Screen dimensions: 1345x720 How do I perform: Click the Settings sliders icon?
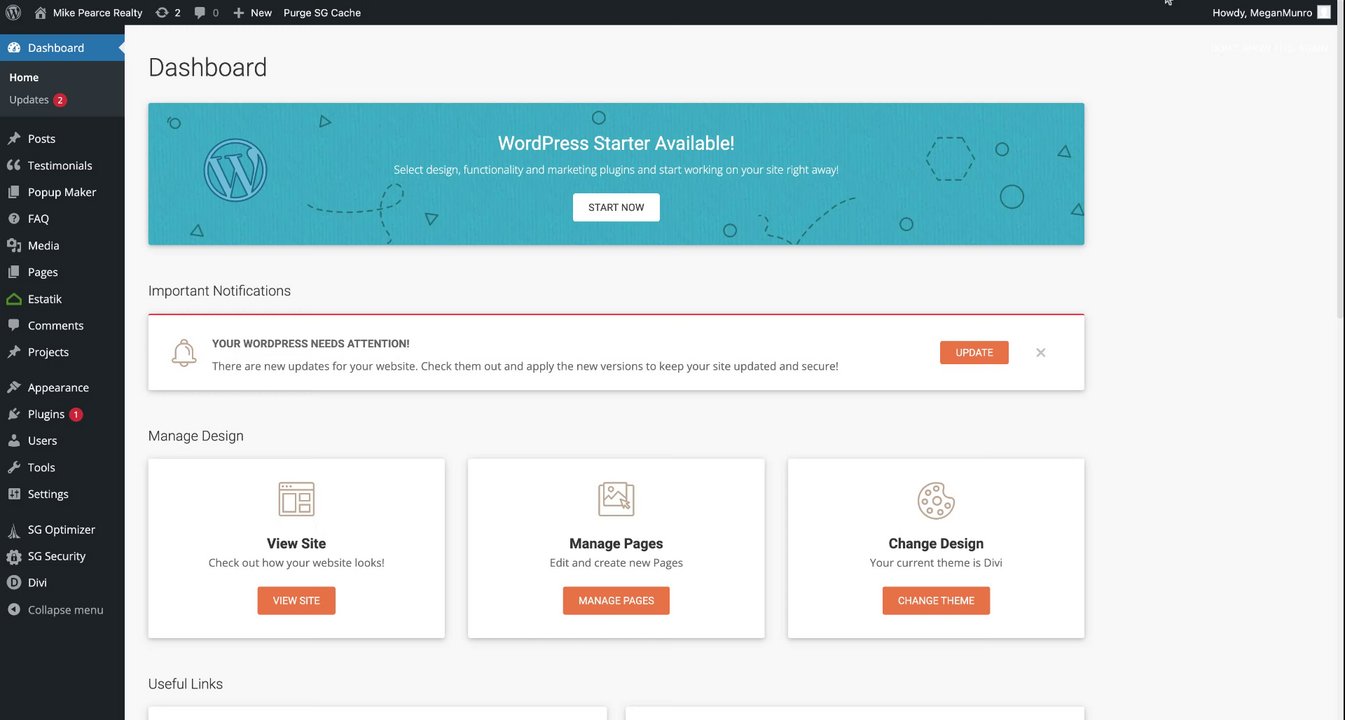coord(14,494)
